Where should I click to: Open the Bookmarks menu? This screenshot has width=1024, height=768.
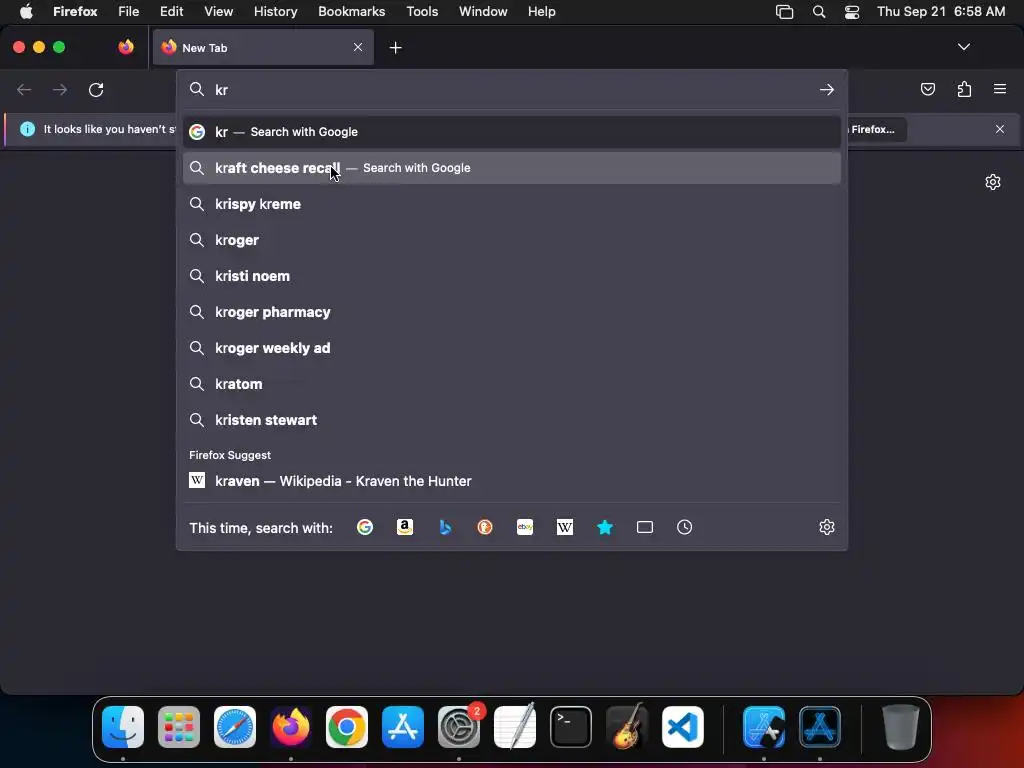point(351,11)
